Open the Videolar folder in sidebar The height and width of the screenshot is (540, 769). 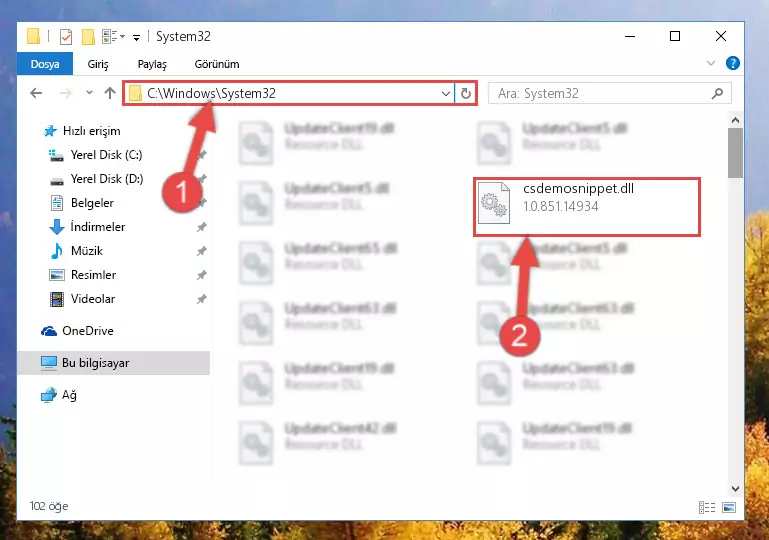pos(93,299)
